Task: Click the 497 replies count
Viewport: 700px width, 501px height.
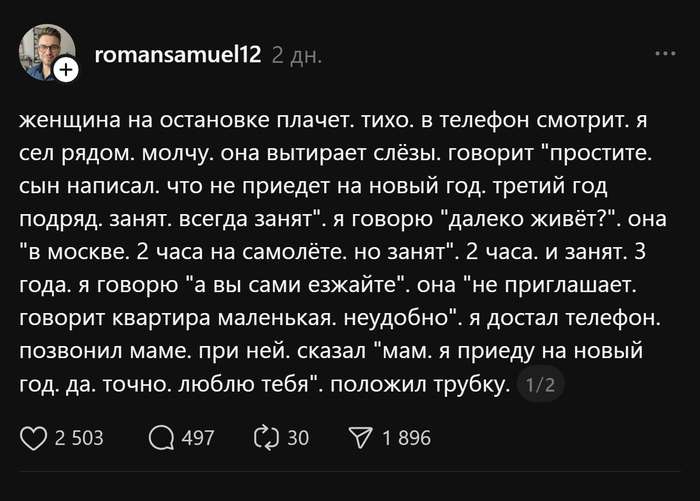Action: pyautogui.click(x=197, y=437)
